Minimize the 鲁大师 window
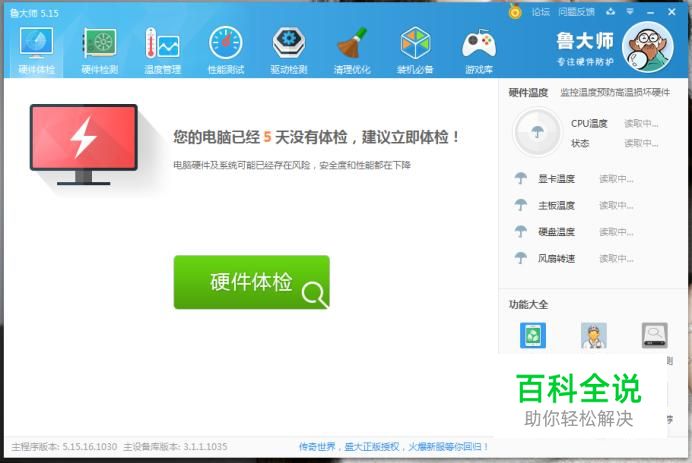692x463 pixels. pos(651,12)
